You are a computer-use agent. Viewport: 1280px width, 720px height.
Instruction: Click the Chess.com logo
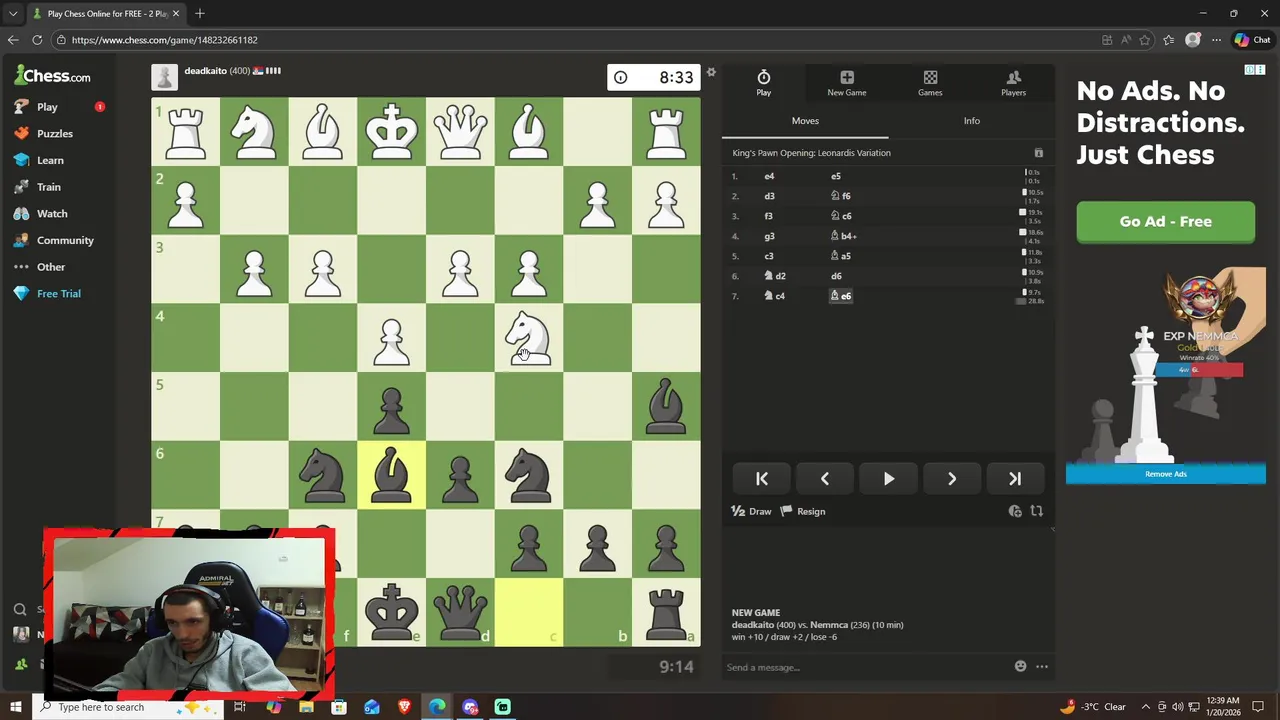coord(52,75)
